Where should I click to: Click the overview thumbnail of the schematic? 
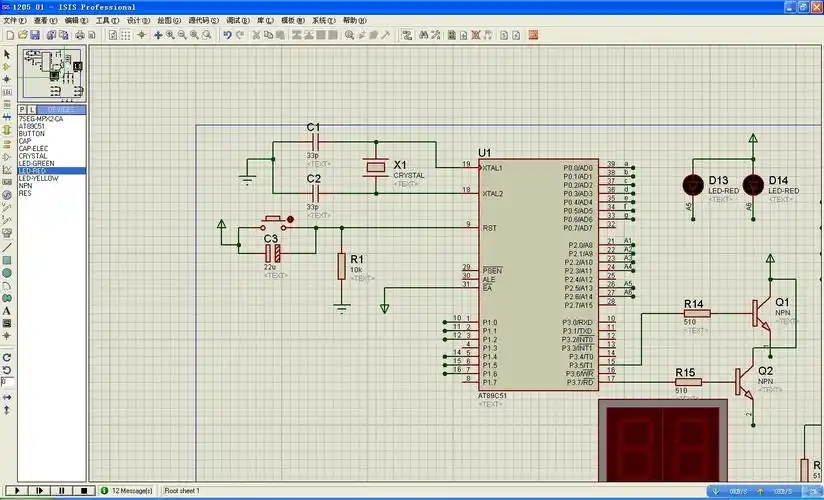pyautogui.click(x=52, y=72)
